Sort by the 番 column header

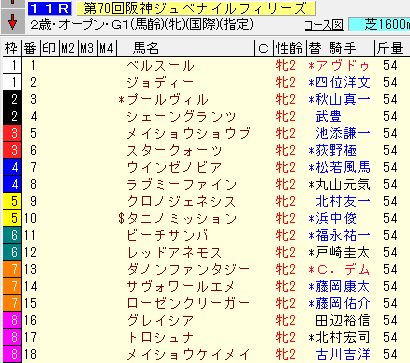pos(30,49)
